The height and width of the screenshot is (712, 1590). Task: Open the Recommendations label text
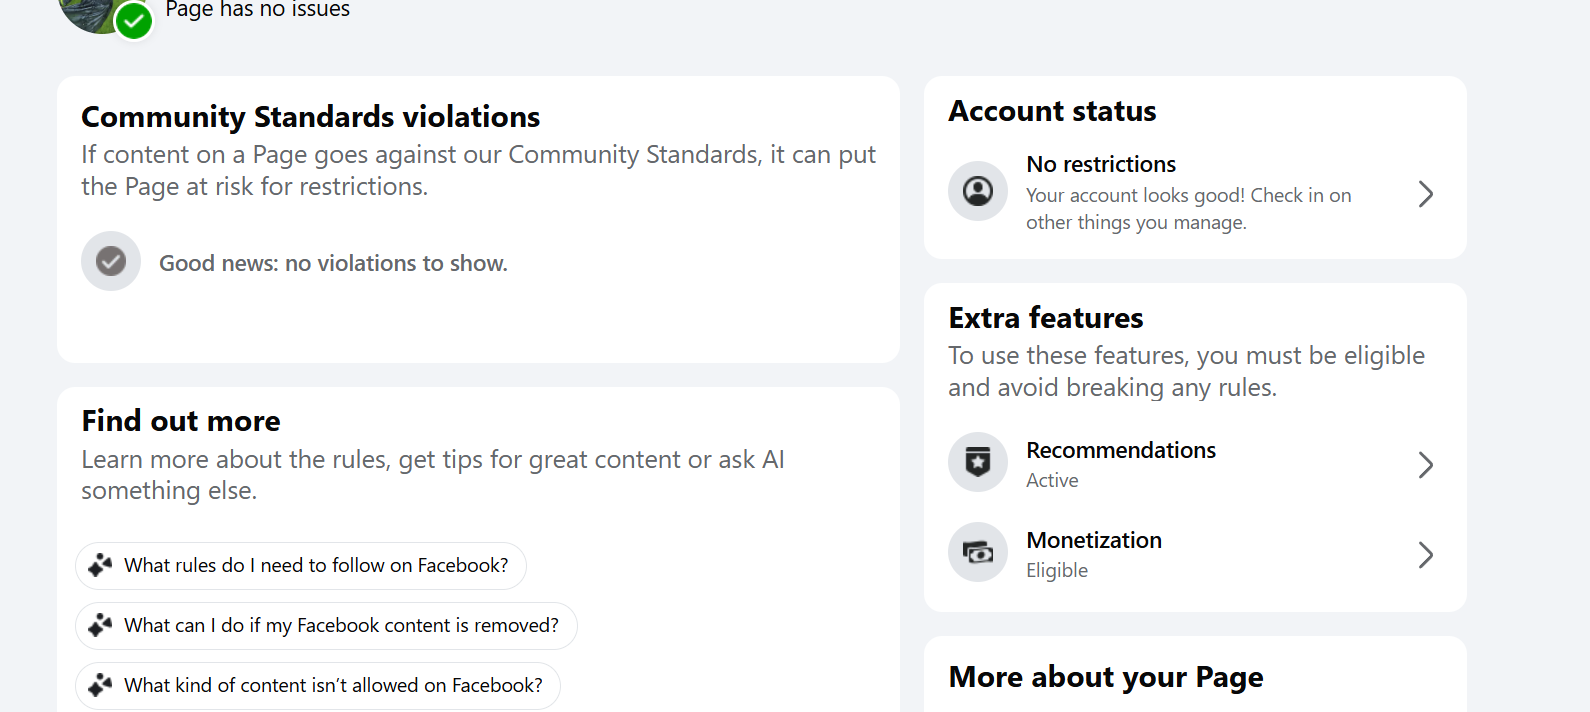(1120, 450)
